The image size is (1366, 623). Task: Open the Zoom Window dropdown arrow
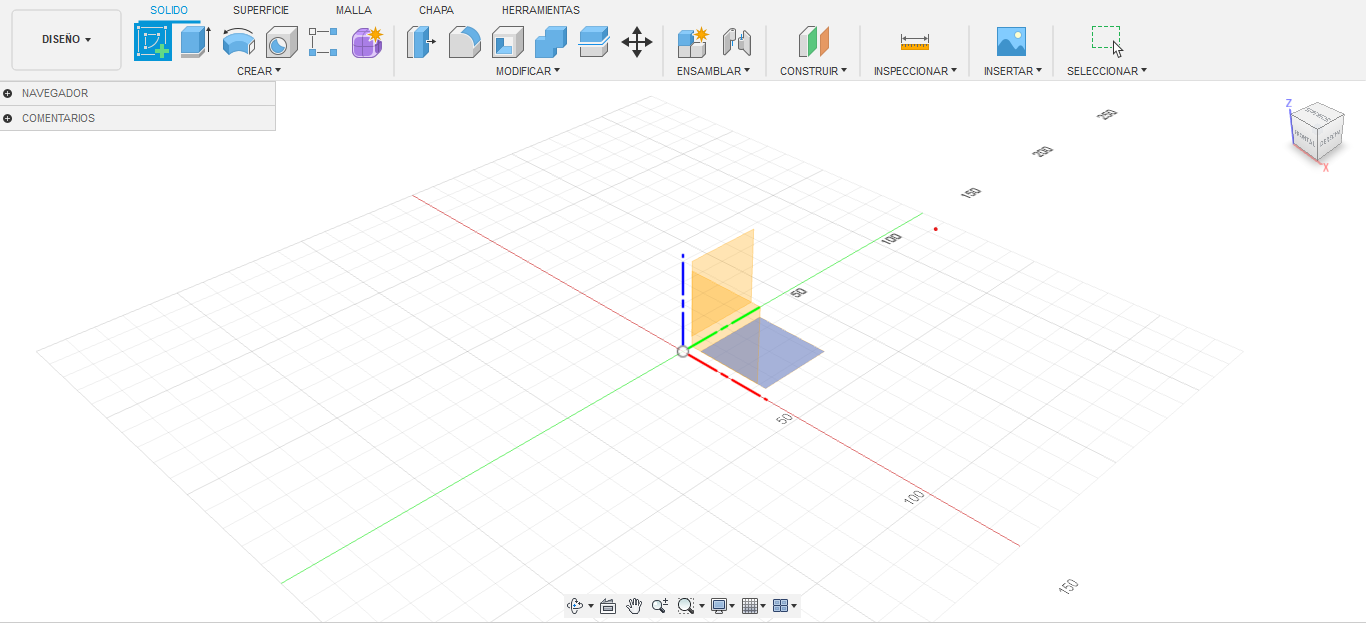point(701,606)
